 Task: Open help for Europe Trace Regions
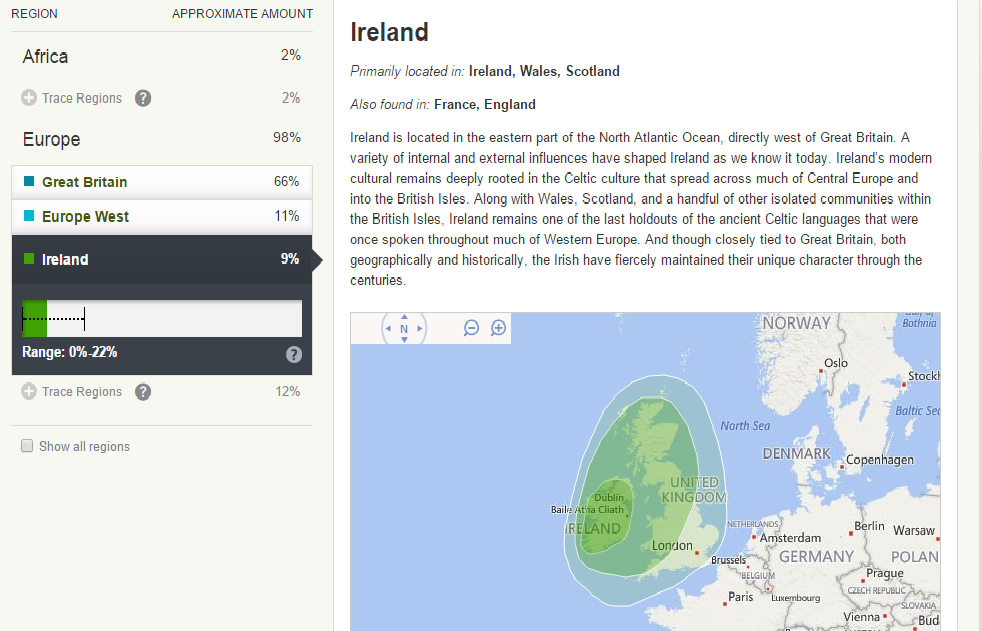(x=143, y=392)
